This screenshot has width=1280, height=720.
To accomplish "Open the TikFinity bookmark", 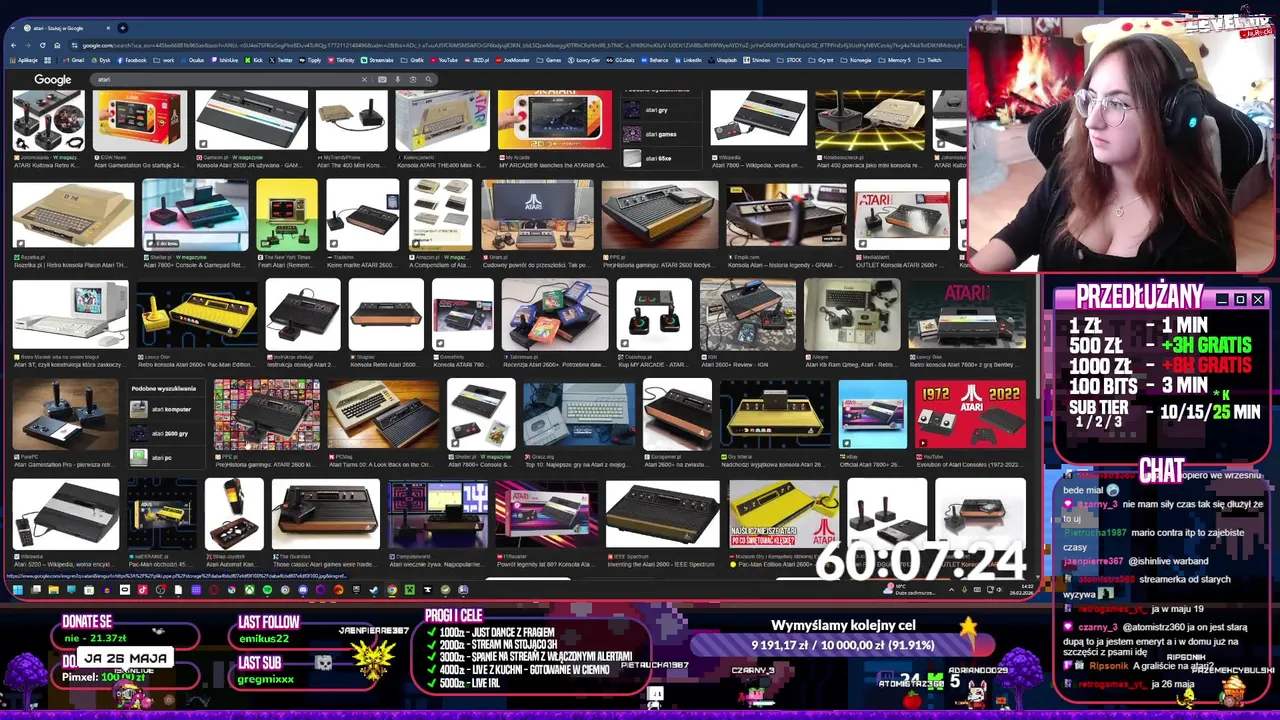I will 341,60.
